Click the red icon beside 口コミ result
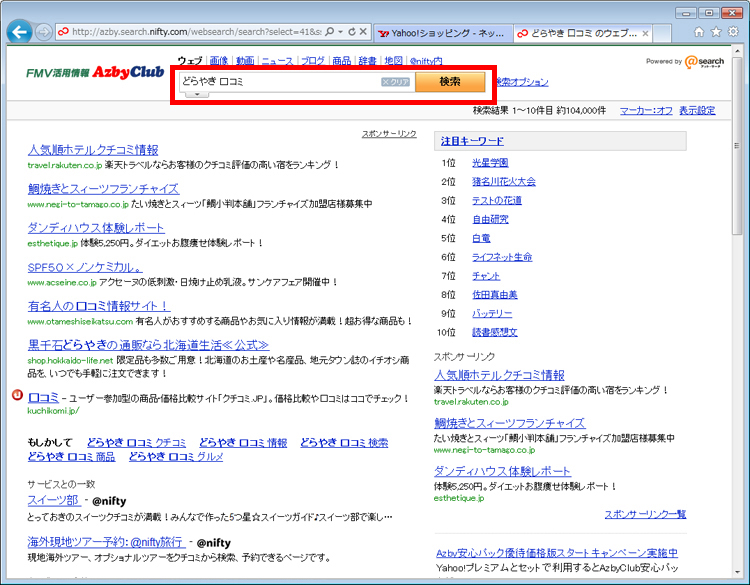The width and height of the screenshot is (750, 585). [x=17, y=395]
